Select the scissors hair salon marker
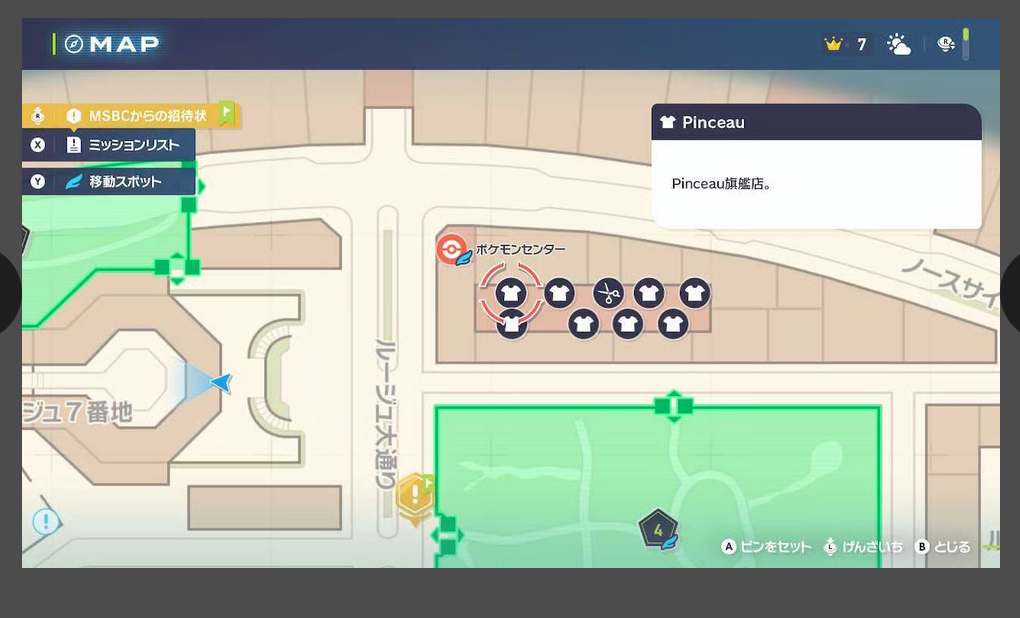Screen dimensions: 1020x618 (x=608, y=293)
